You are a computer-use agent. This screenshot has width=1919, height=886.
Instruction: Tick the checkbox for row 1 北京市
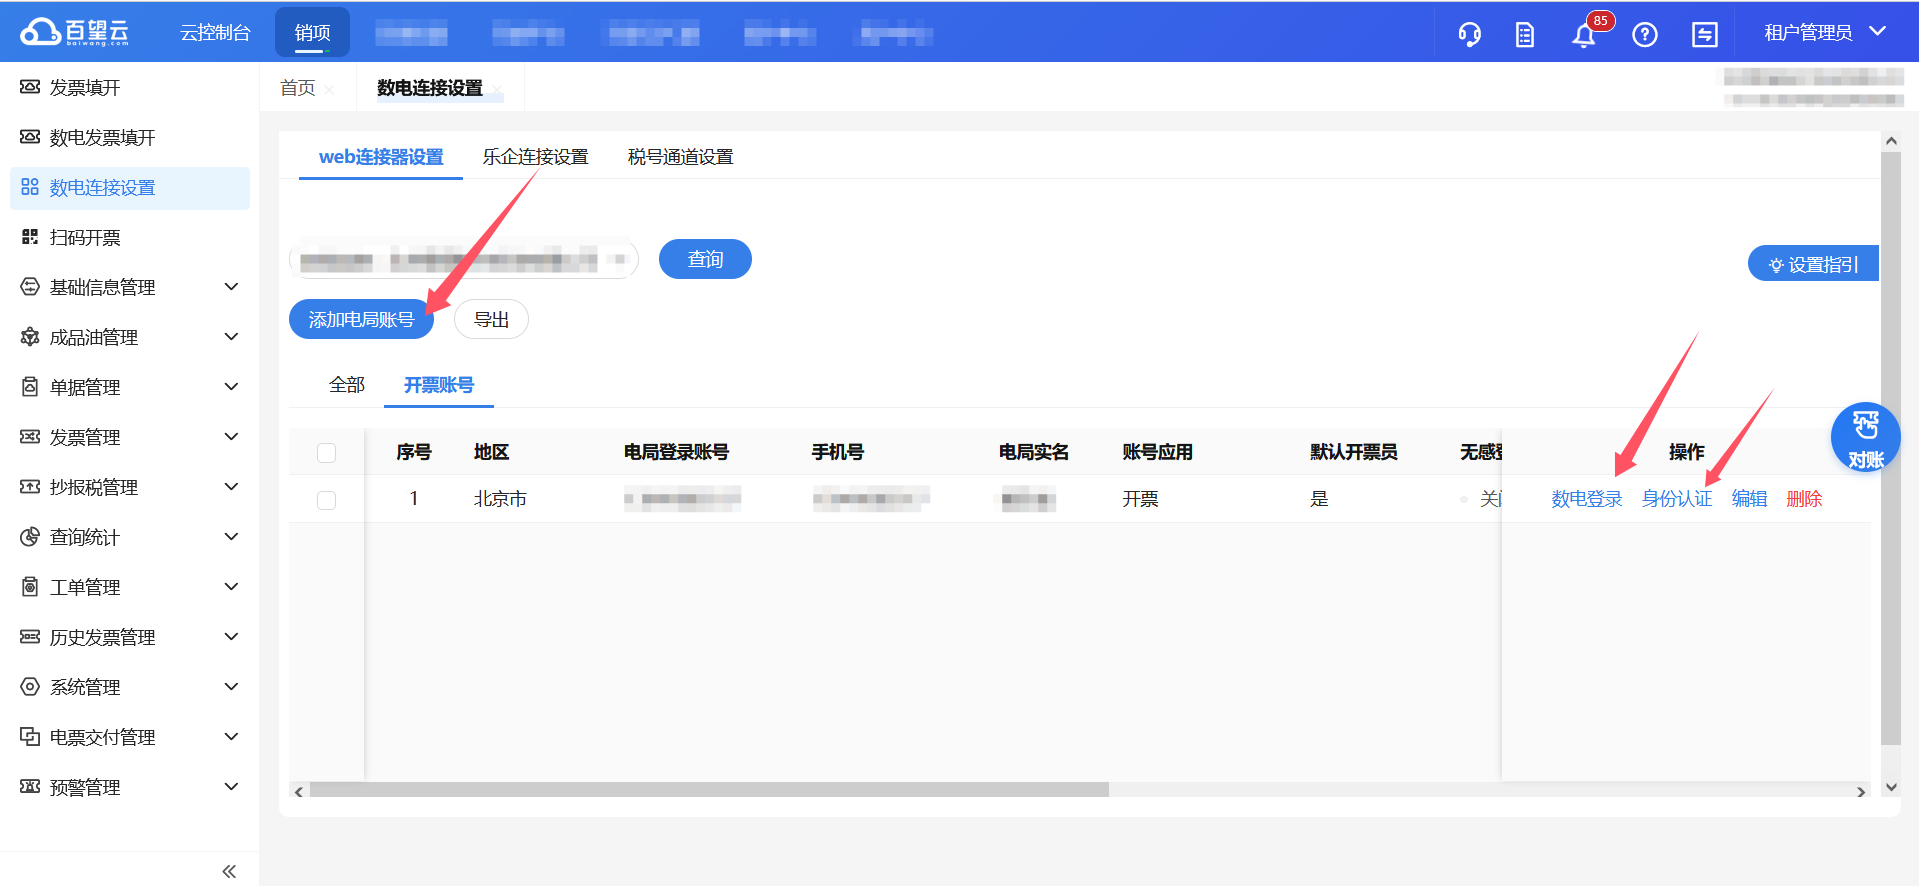tap(327, 500)
